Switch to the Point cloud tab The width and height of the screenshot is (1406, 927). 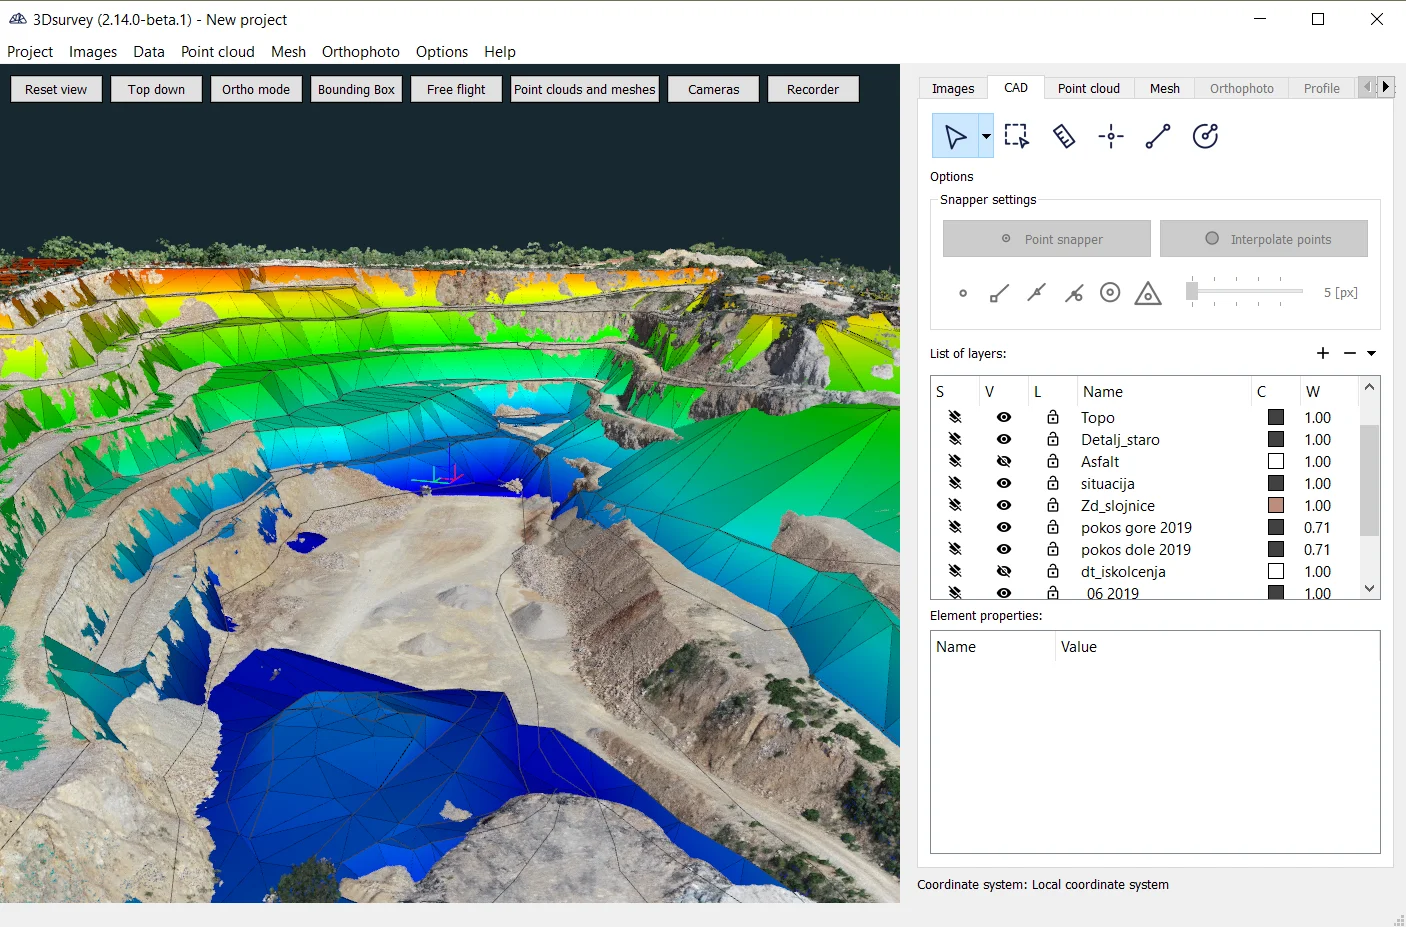point(1089,88)
